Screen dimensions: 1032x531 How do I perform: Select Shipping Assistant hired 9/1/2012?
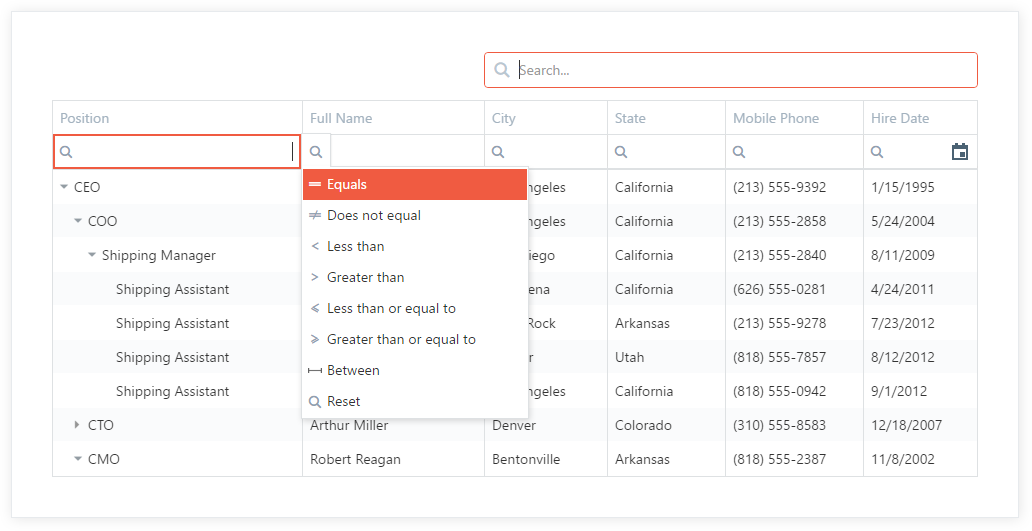click(172, 392)
